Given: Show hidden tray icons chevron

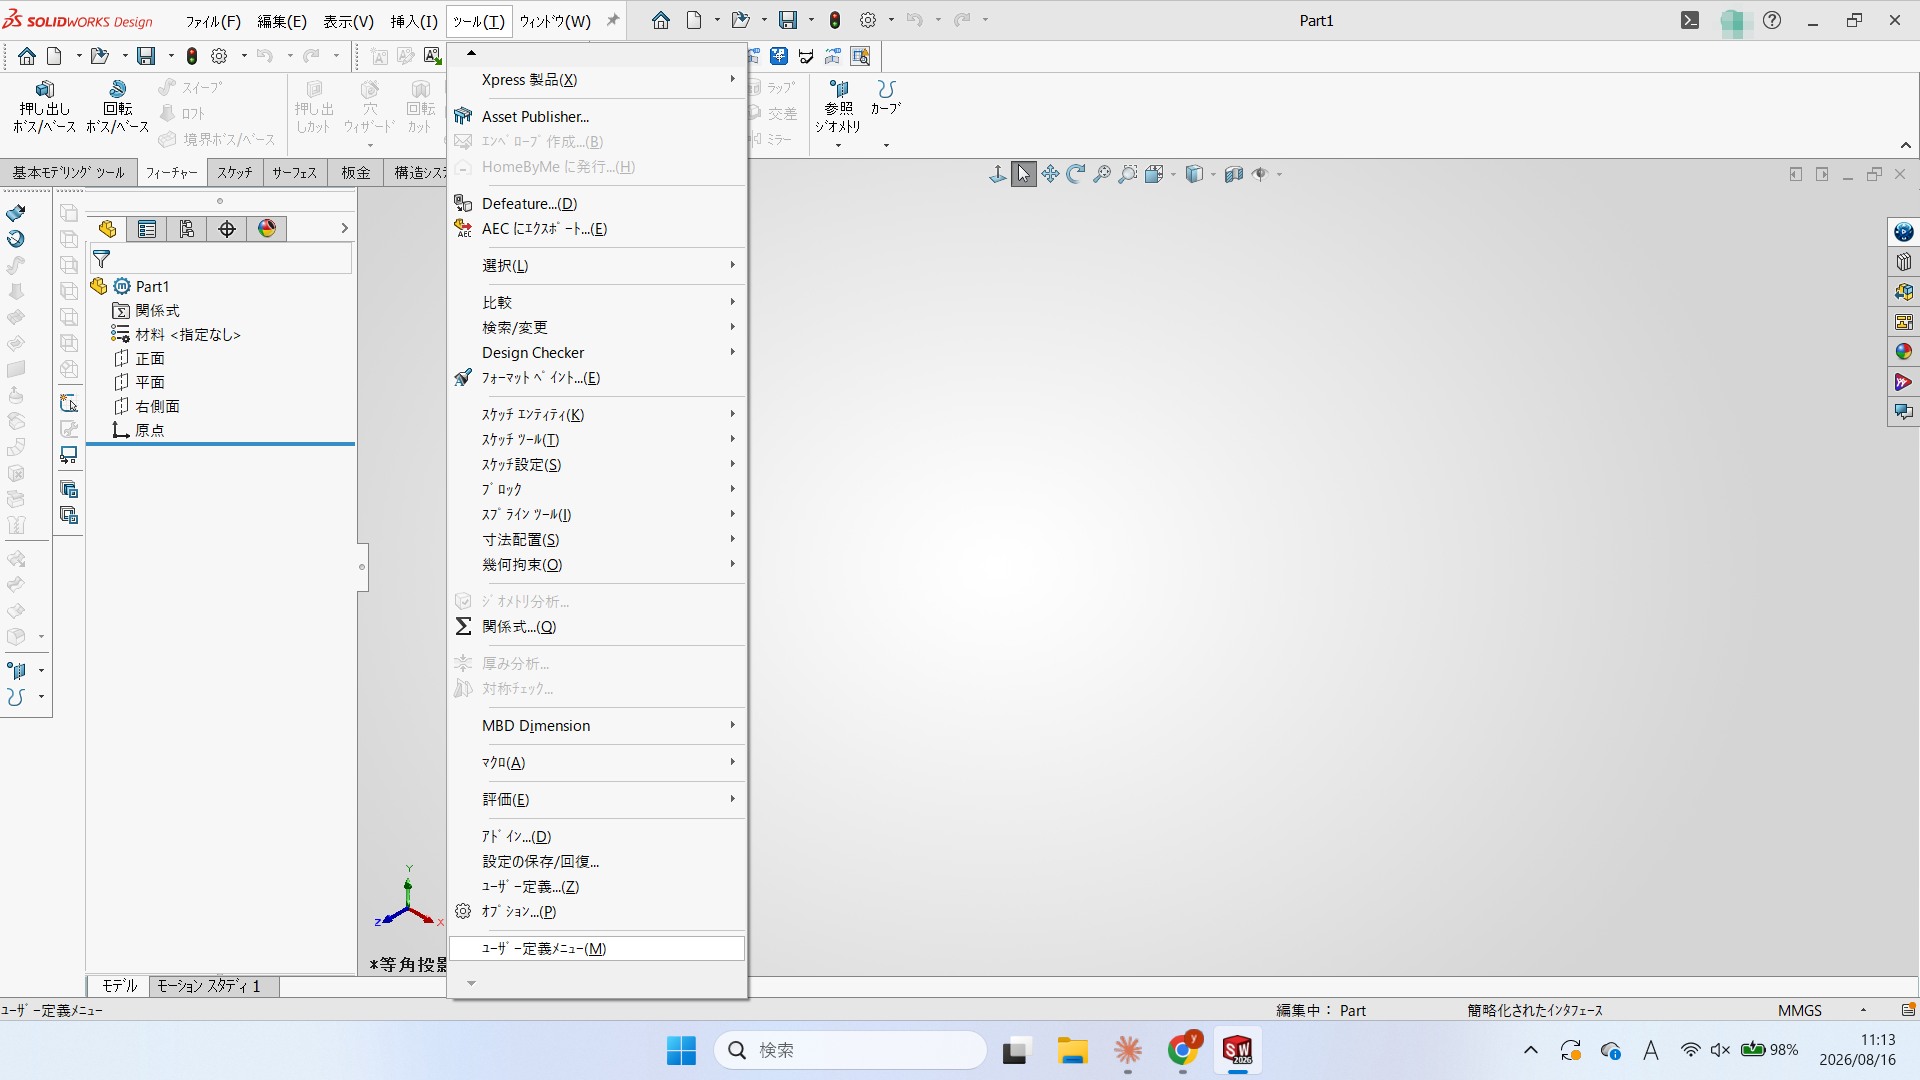Looking at the screenshot, I should click(1530, 1050).
